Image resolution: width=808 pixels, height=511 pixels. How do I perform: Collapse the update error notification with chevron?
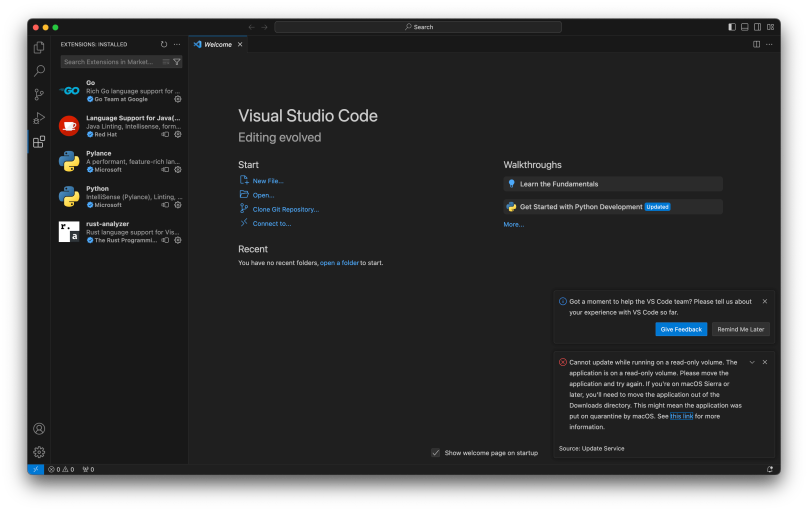[752, 362]
